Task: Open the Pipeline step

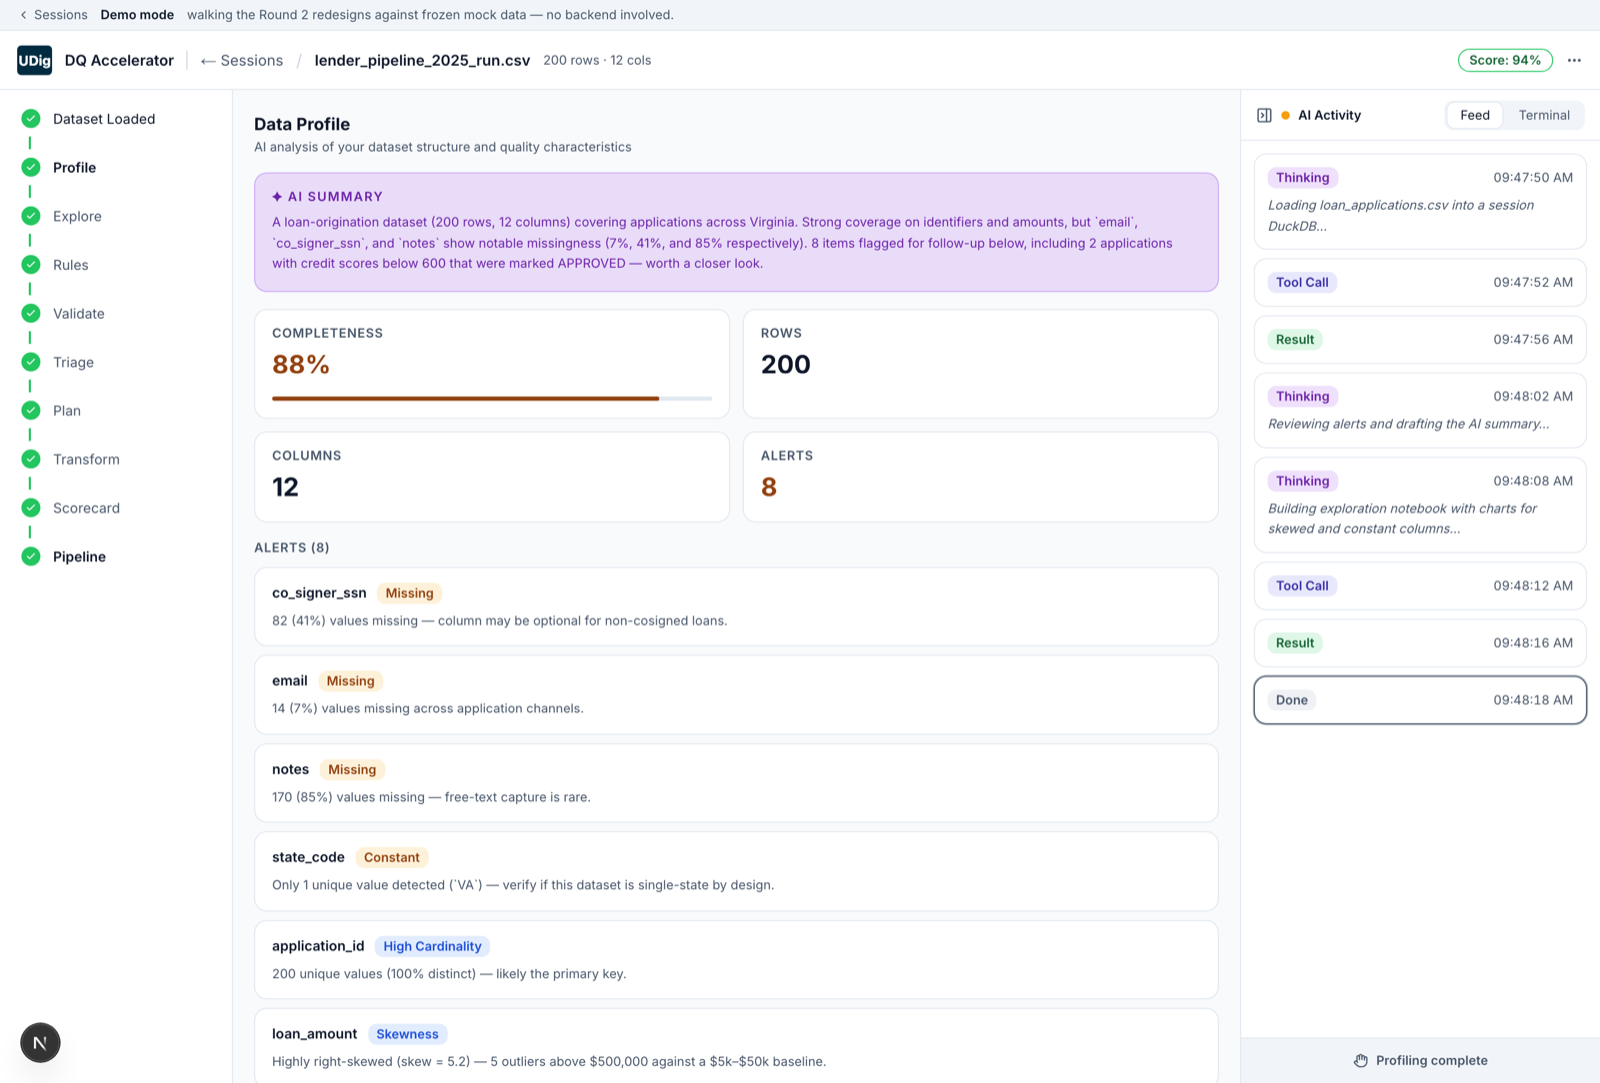Action: pos(79,557)
